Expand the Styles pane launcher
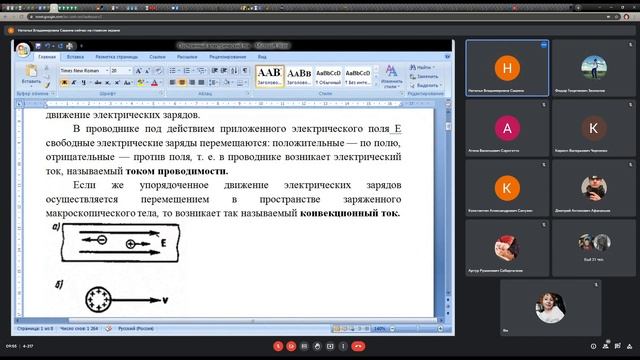Screen dimensions: 640x360 coord(402,94)
